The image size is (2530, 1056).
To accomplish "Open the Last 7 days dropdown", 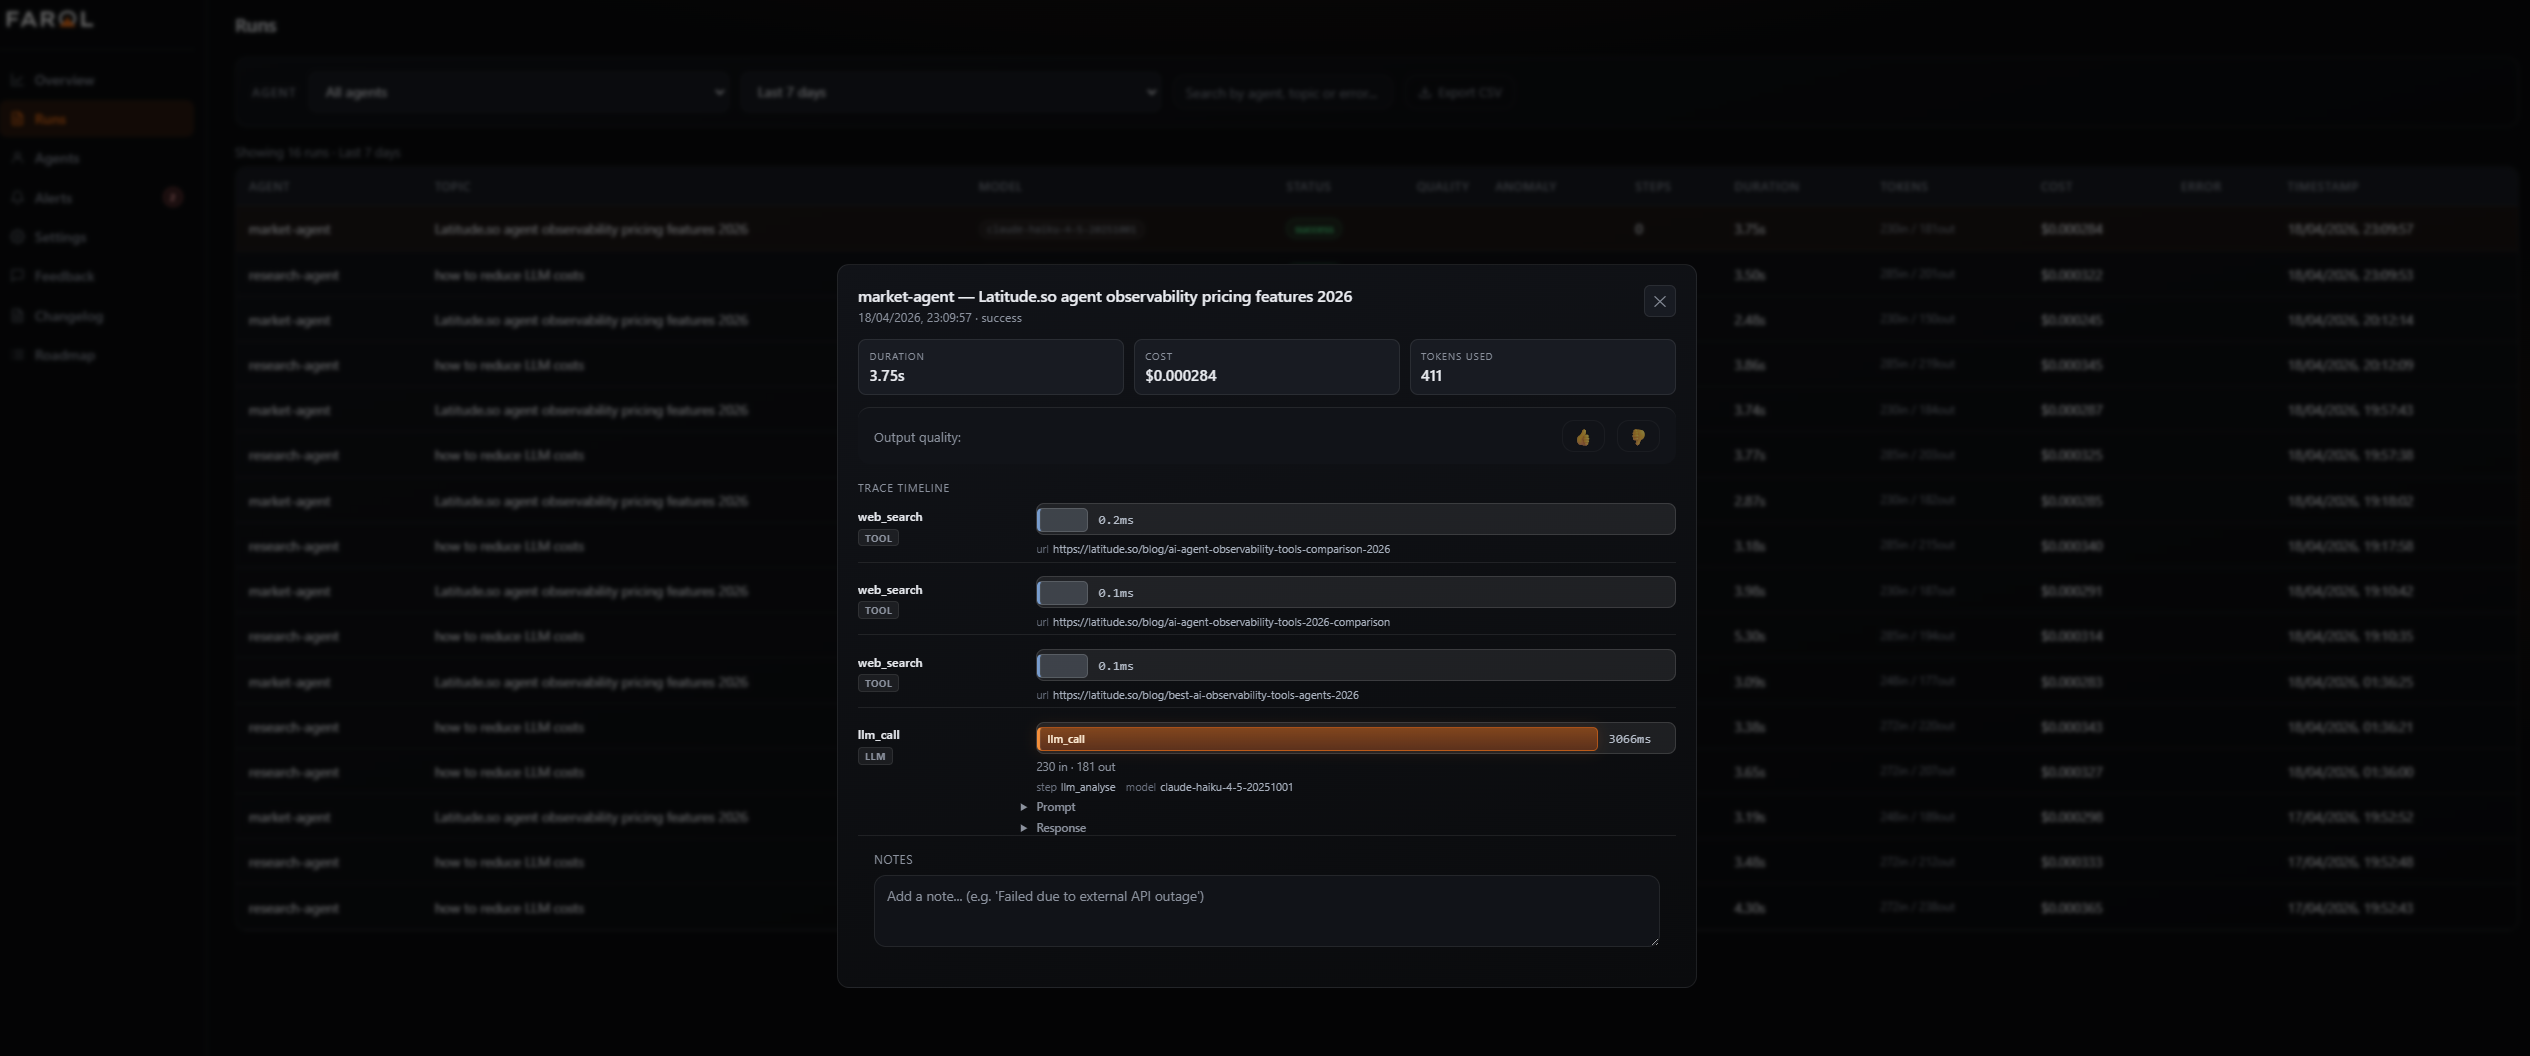I will (x=952, y=92).
